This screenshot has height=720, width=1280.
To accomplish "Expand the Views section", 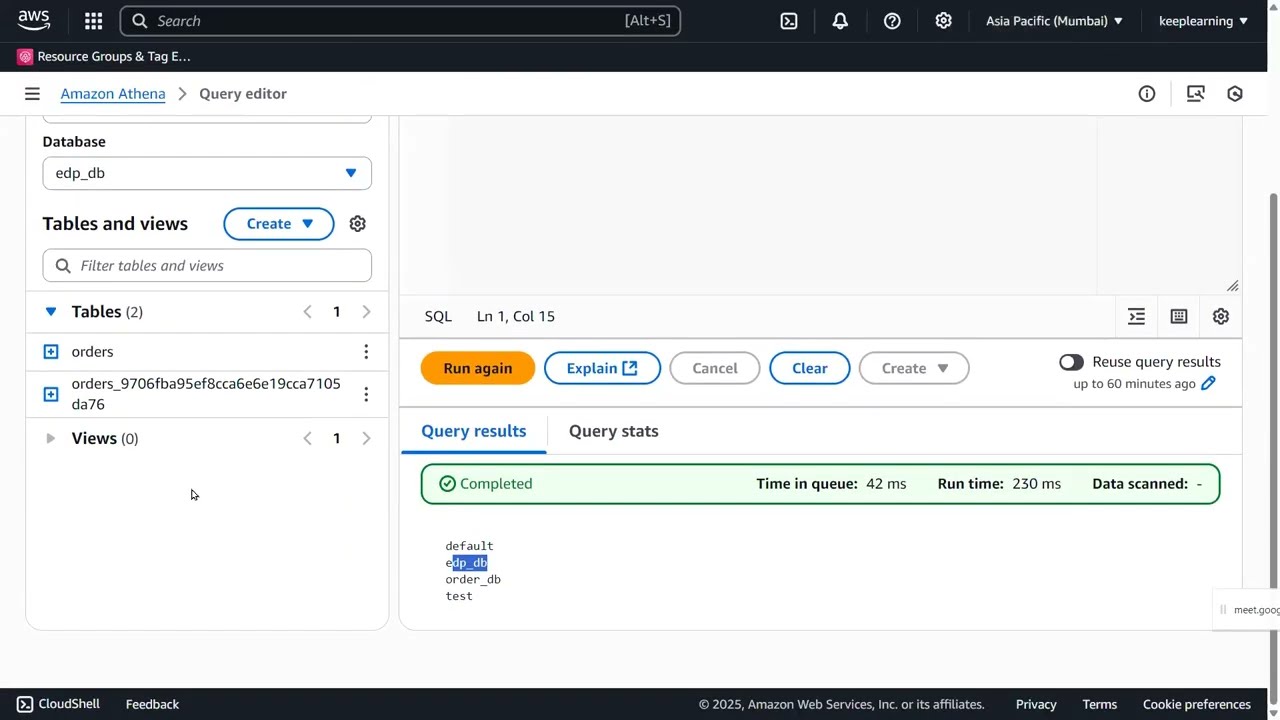I will (x=51, y=439).
